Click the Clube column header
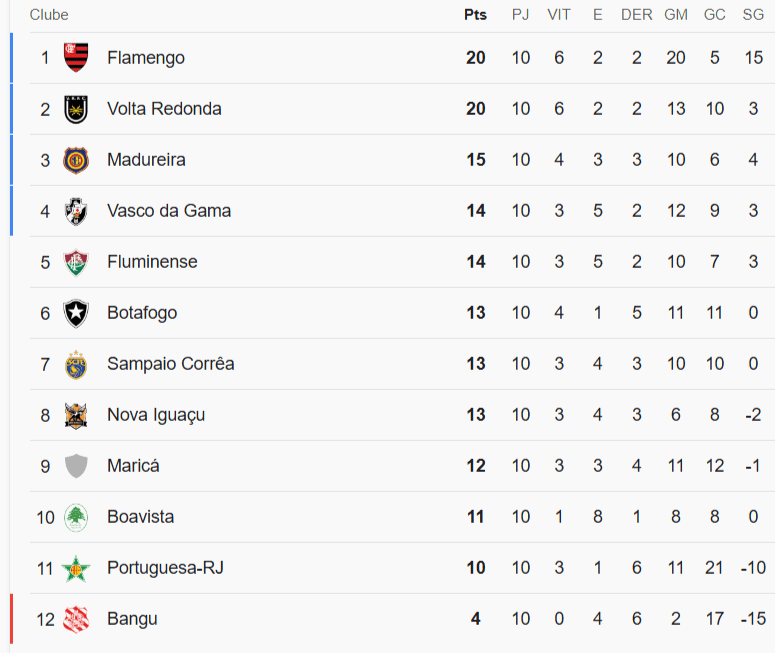 [49, 15]
